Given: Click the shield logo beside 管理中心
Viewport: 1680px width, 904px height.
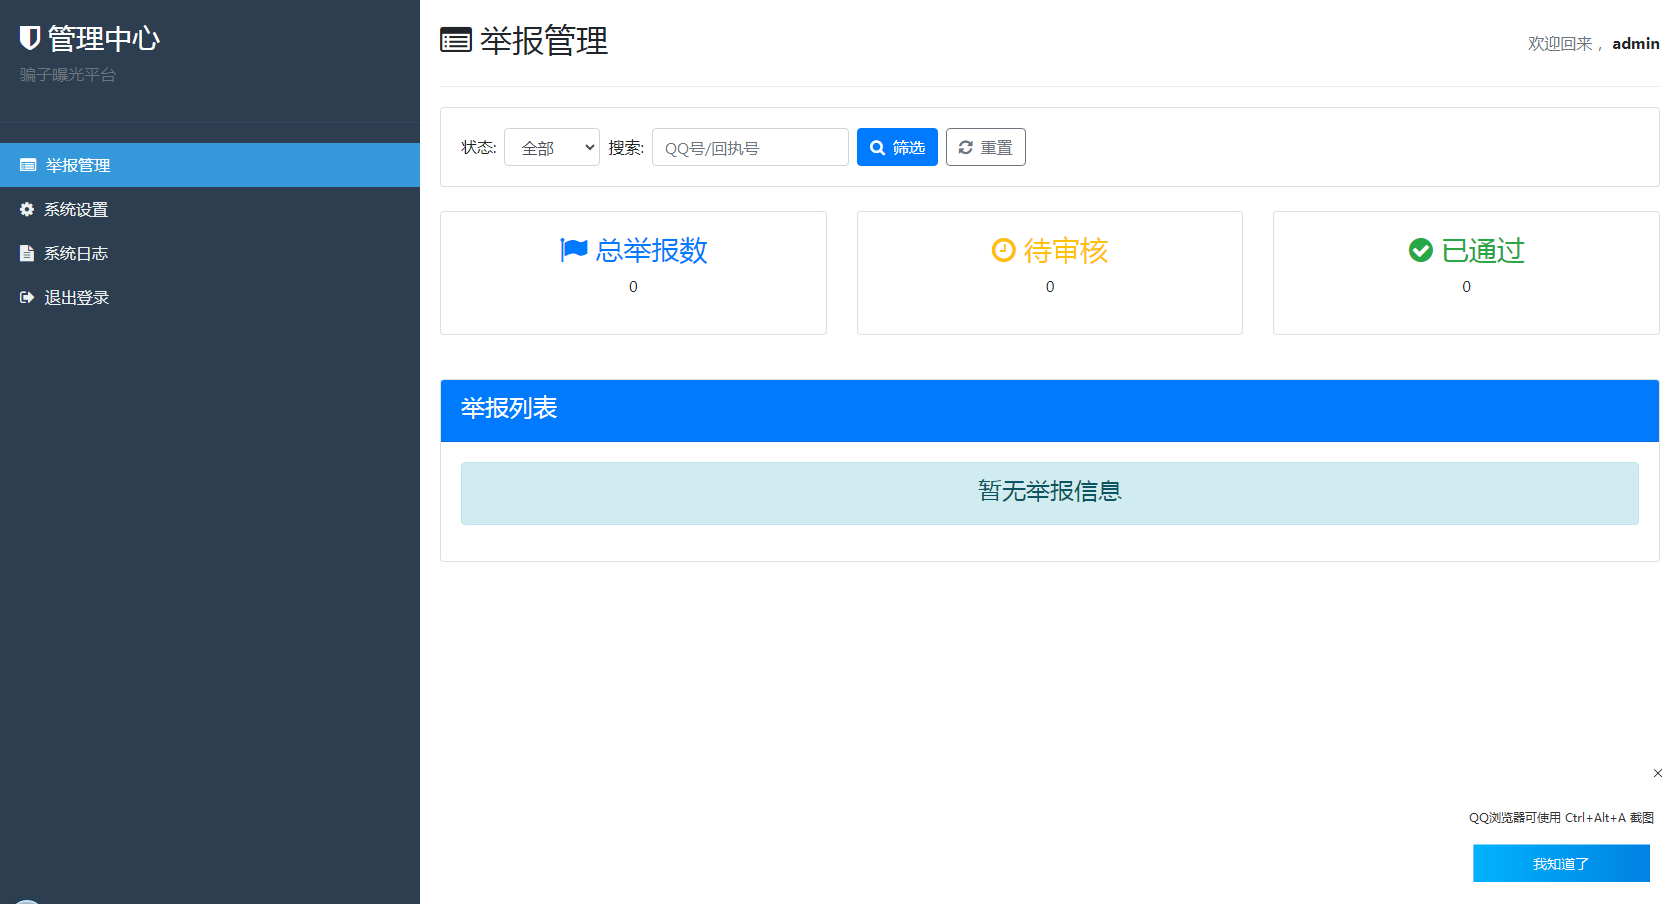Looking at the screenshot, I should (x=30, y=38).
